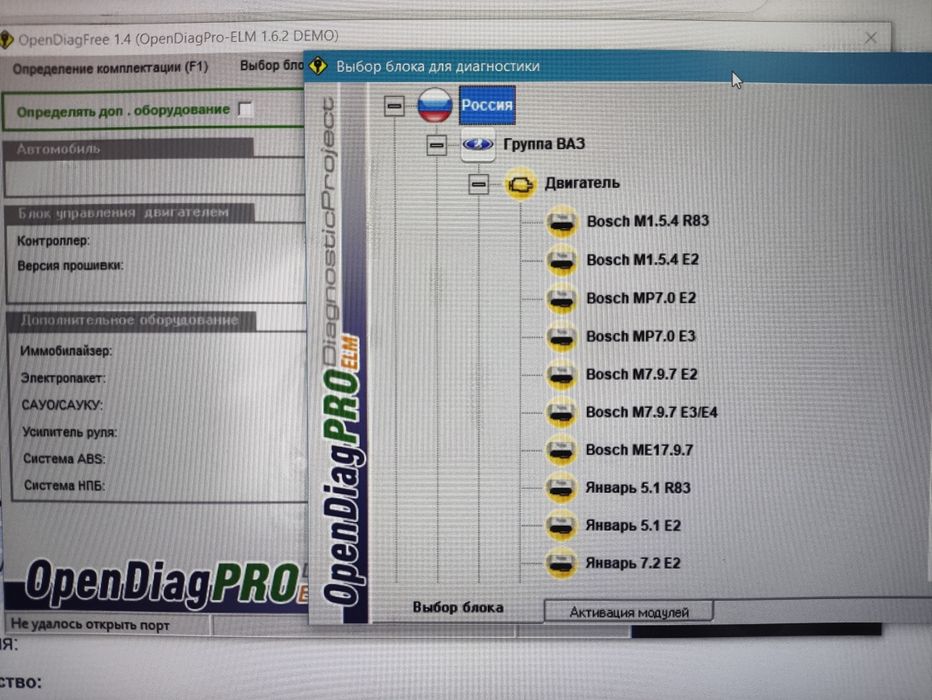Click the Контроллер label in main window
Image resolution: width=932 pixels, height=700 pixels.
(x=53, y=241)
